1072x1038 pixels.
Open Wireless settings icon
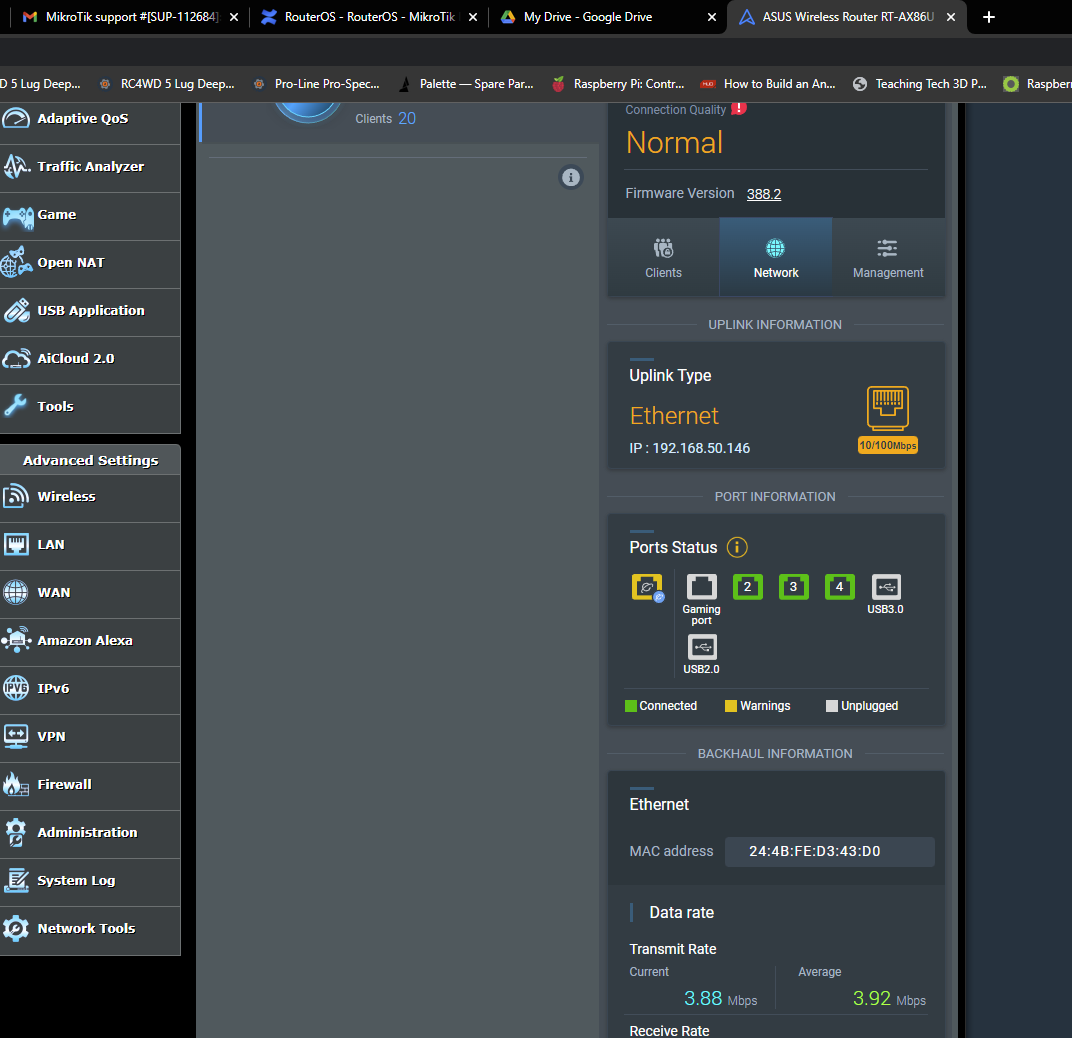(x=16, y=496)
